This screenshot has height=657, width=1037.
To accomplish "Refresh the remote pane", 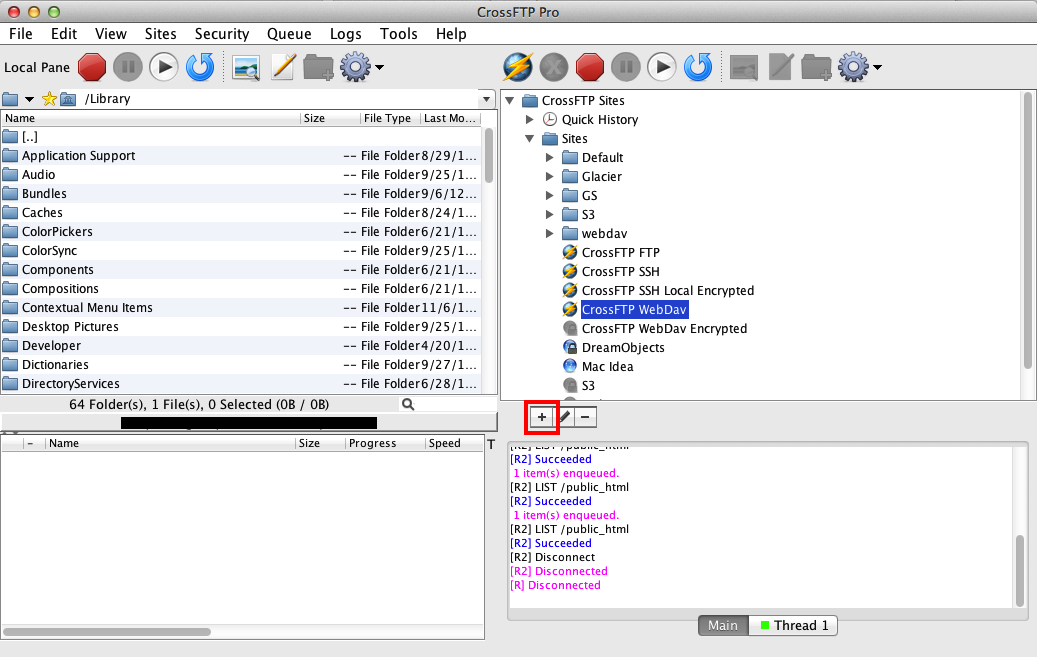I will click(698, 67).
